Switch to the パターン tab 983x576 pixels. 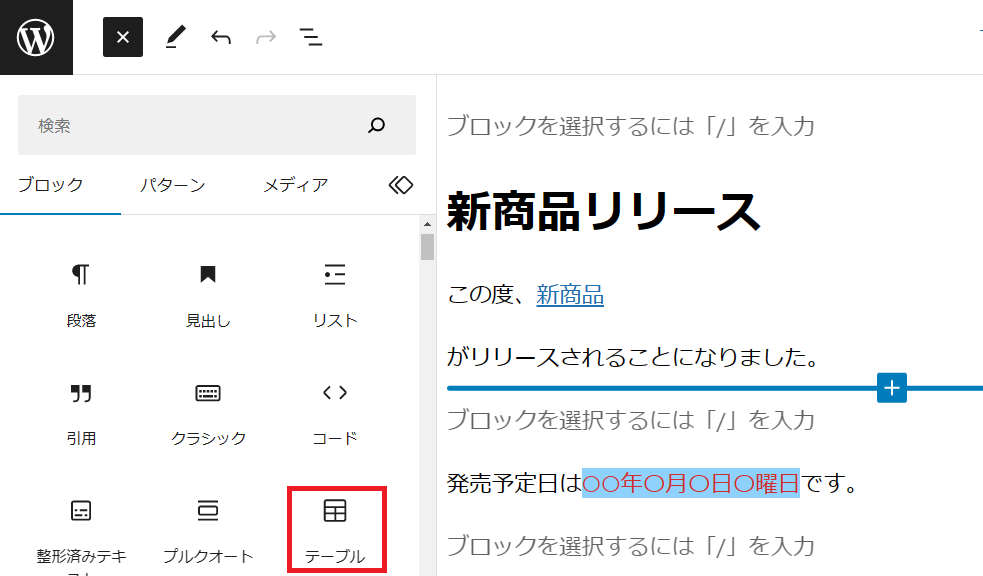tap(172, 185)
